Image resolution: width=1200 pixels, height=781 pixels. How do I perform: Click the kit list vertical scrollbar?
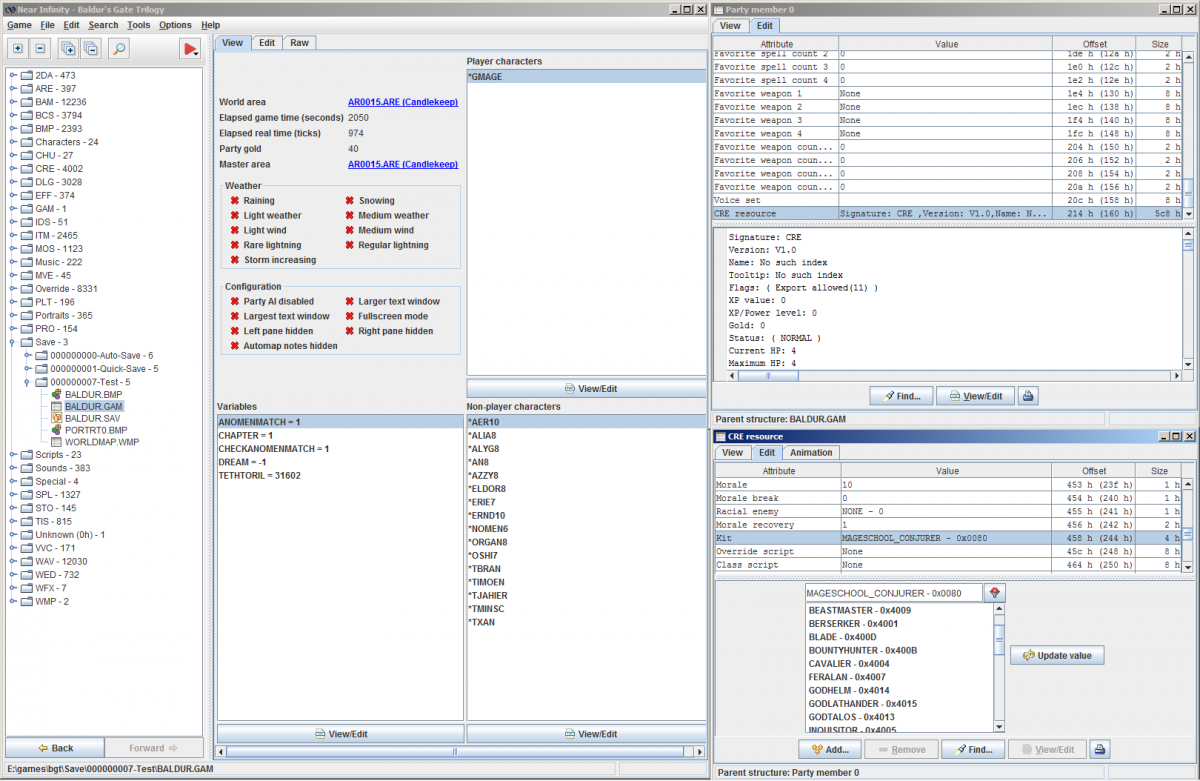[x=999, y=668]
